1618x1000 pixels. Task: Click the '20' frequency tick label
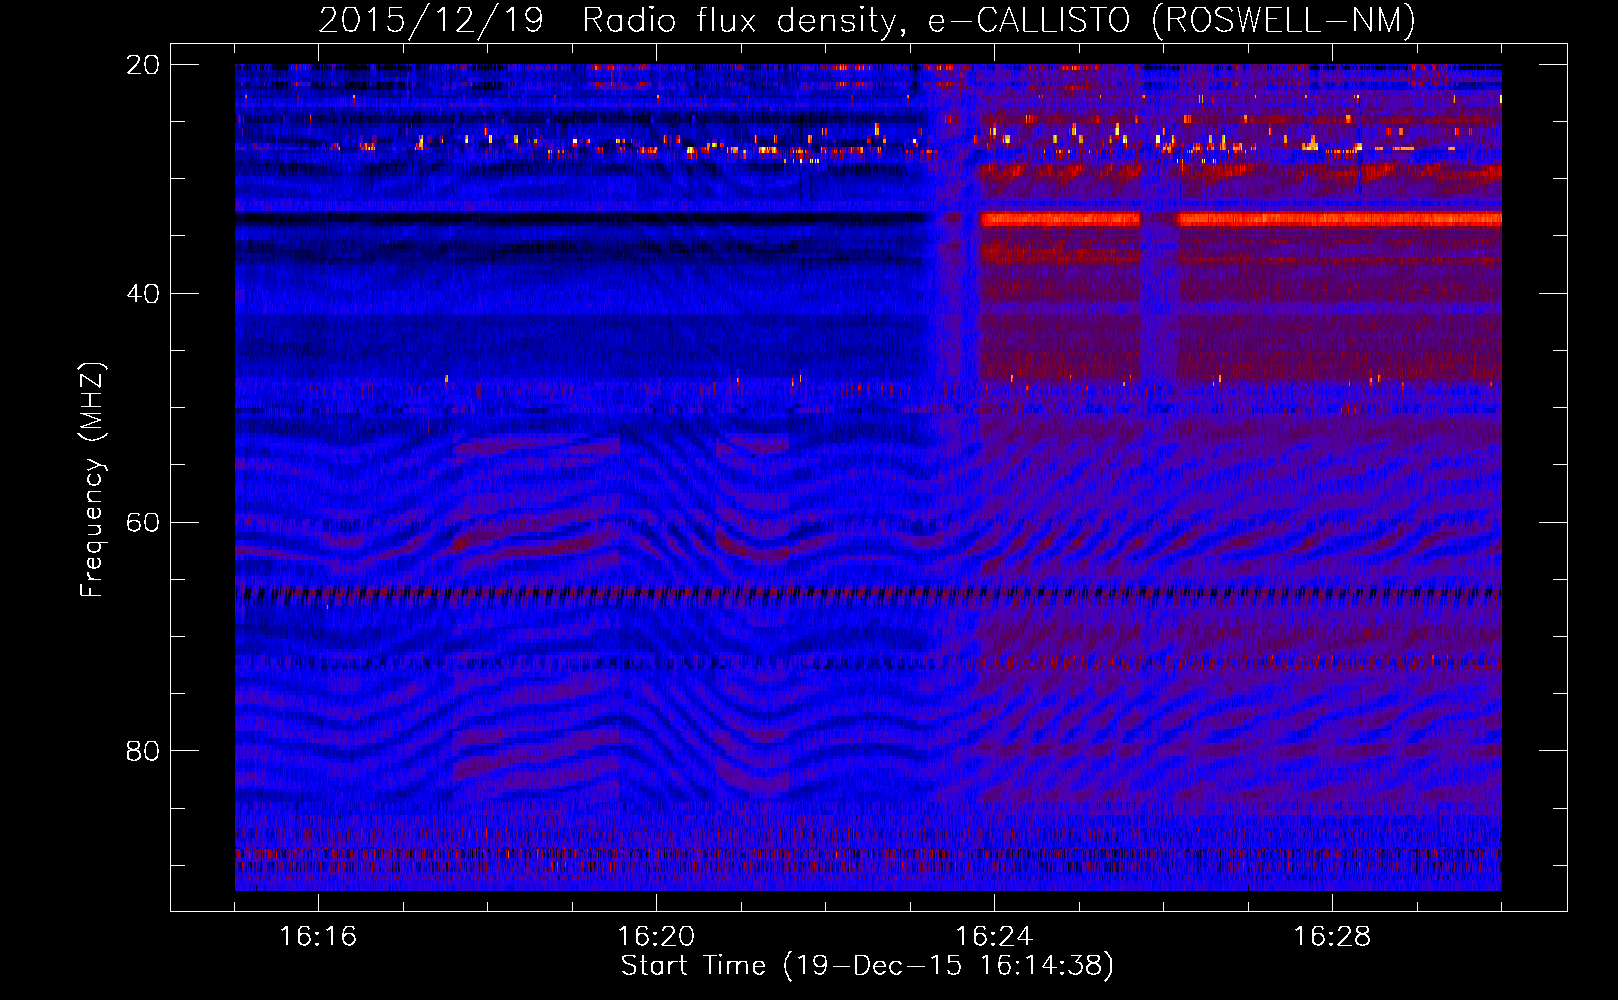(x=143, y=65)
